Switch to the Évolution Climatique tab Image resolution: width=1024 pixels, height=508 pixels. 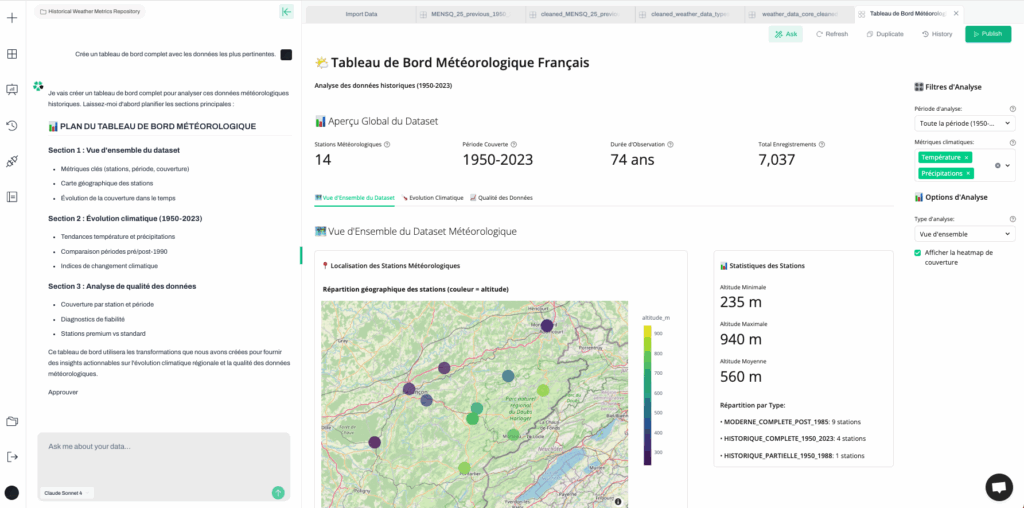433,198
